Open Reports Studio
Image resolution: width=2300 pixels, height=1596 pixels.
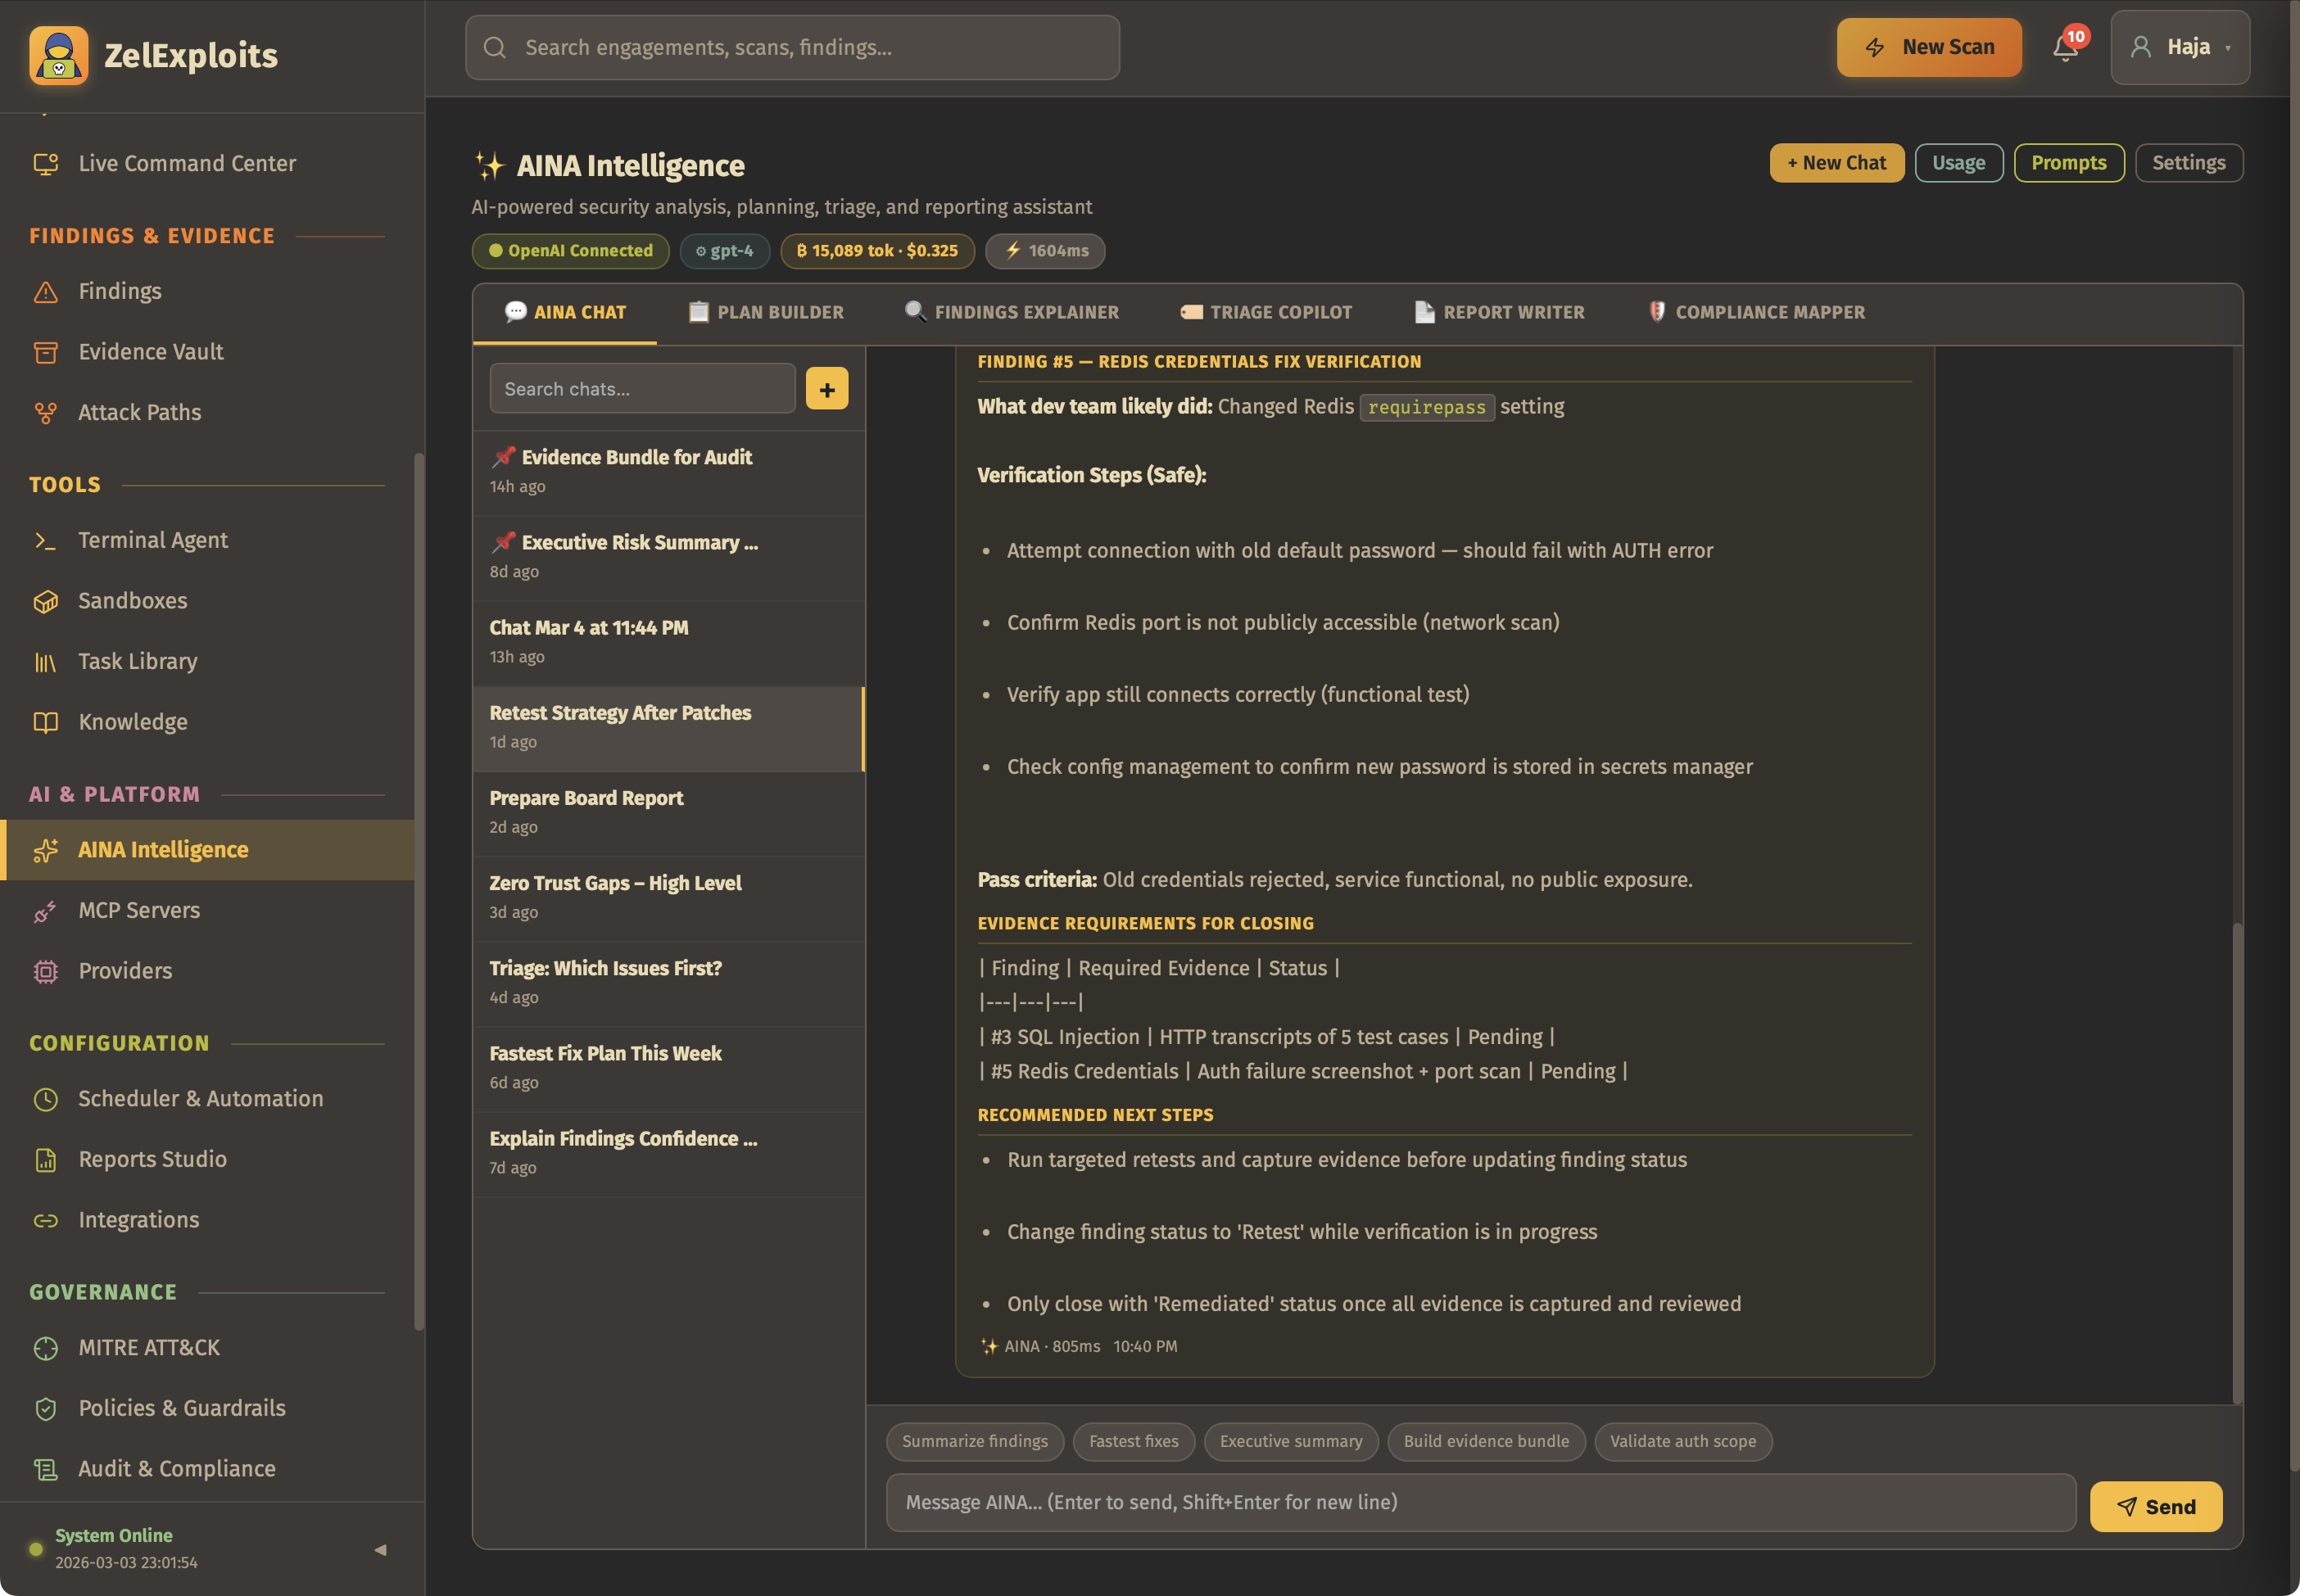tap(152, 1159)
